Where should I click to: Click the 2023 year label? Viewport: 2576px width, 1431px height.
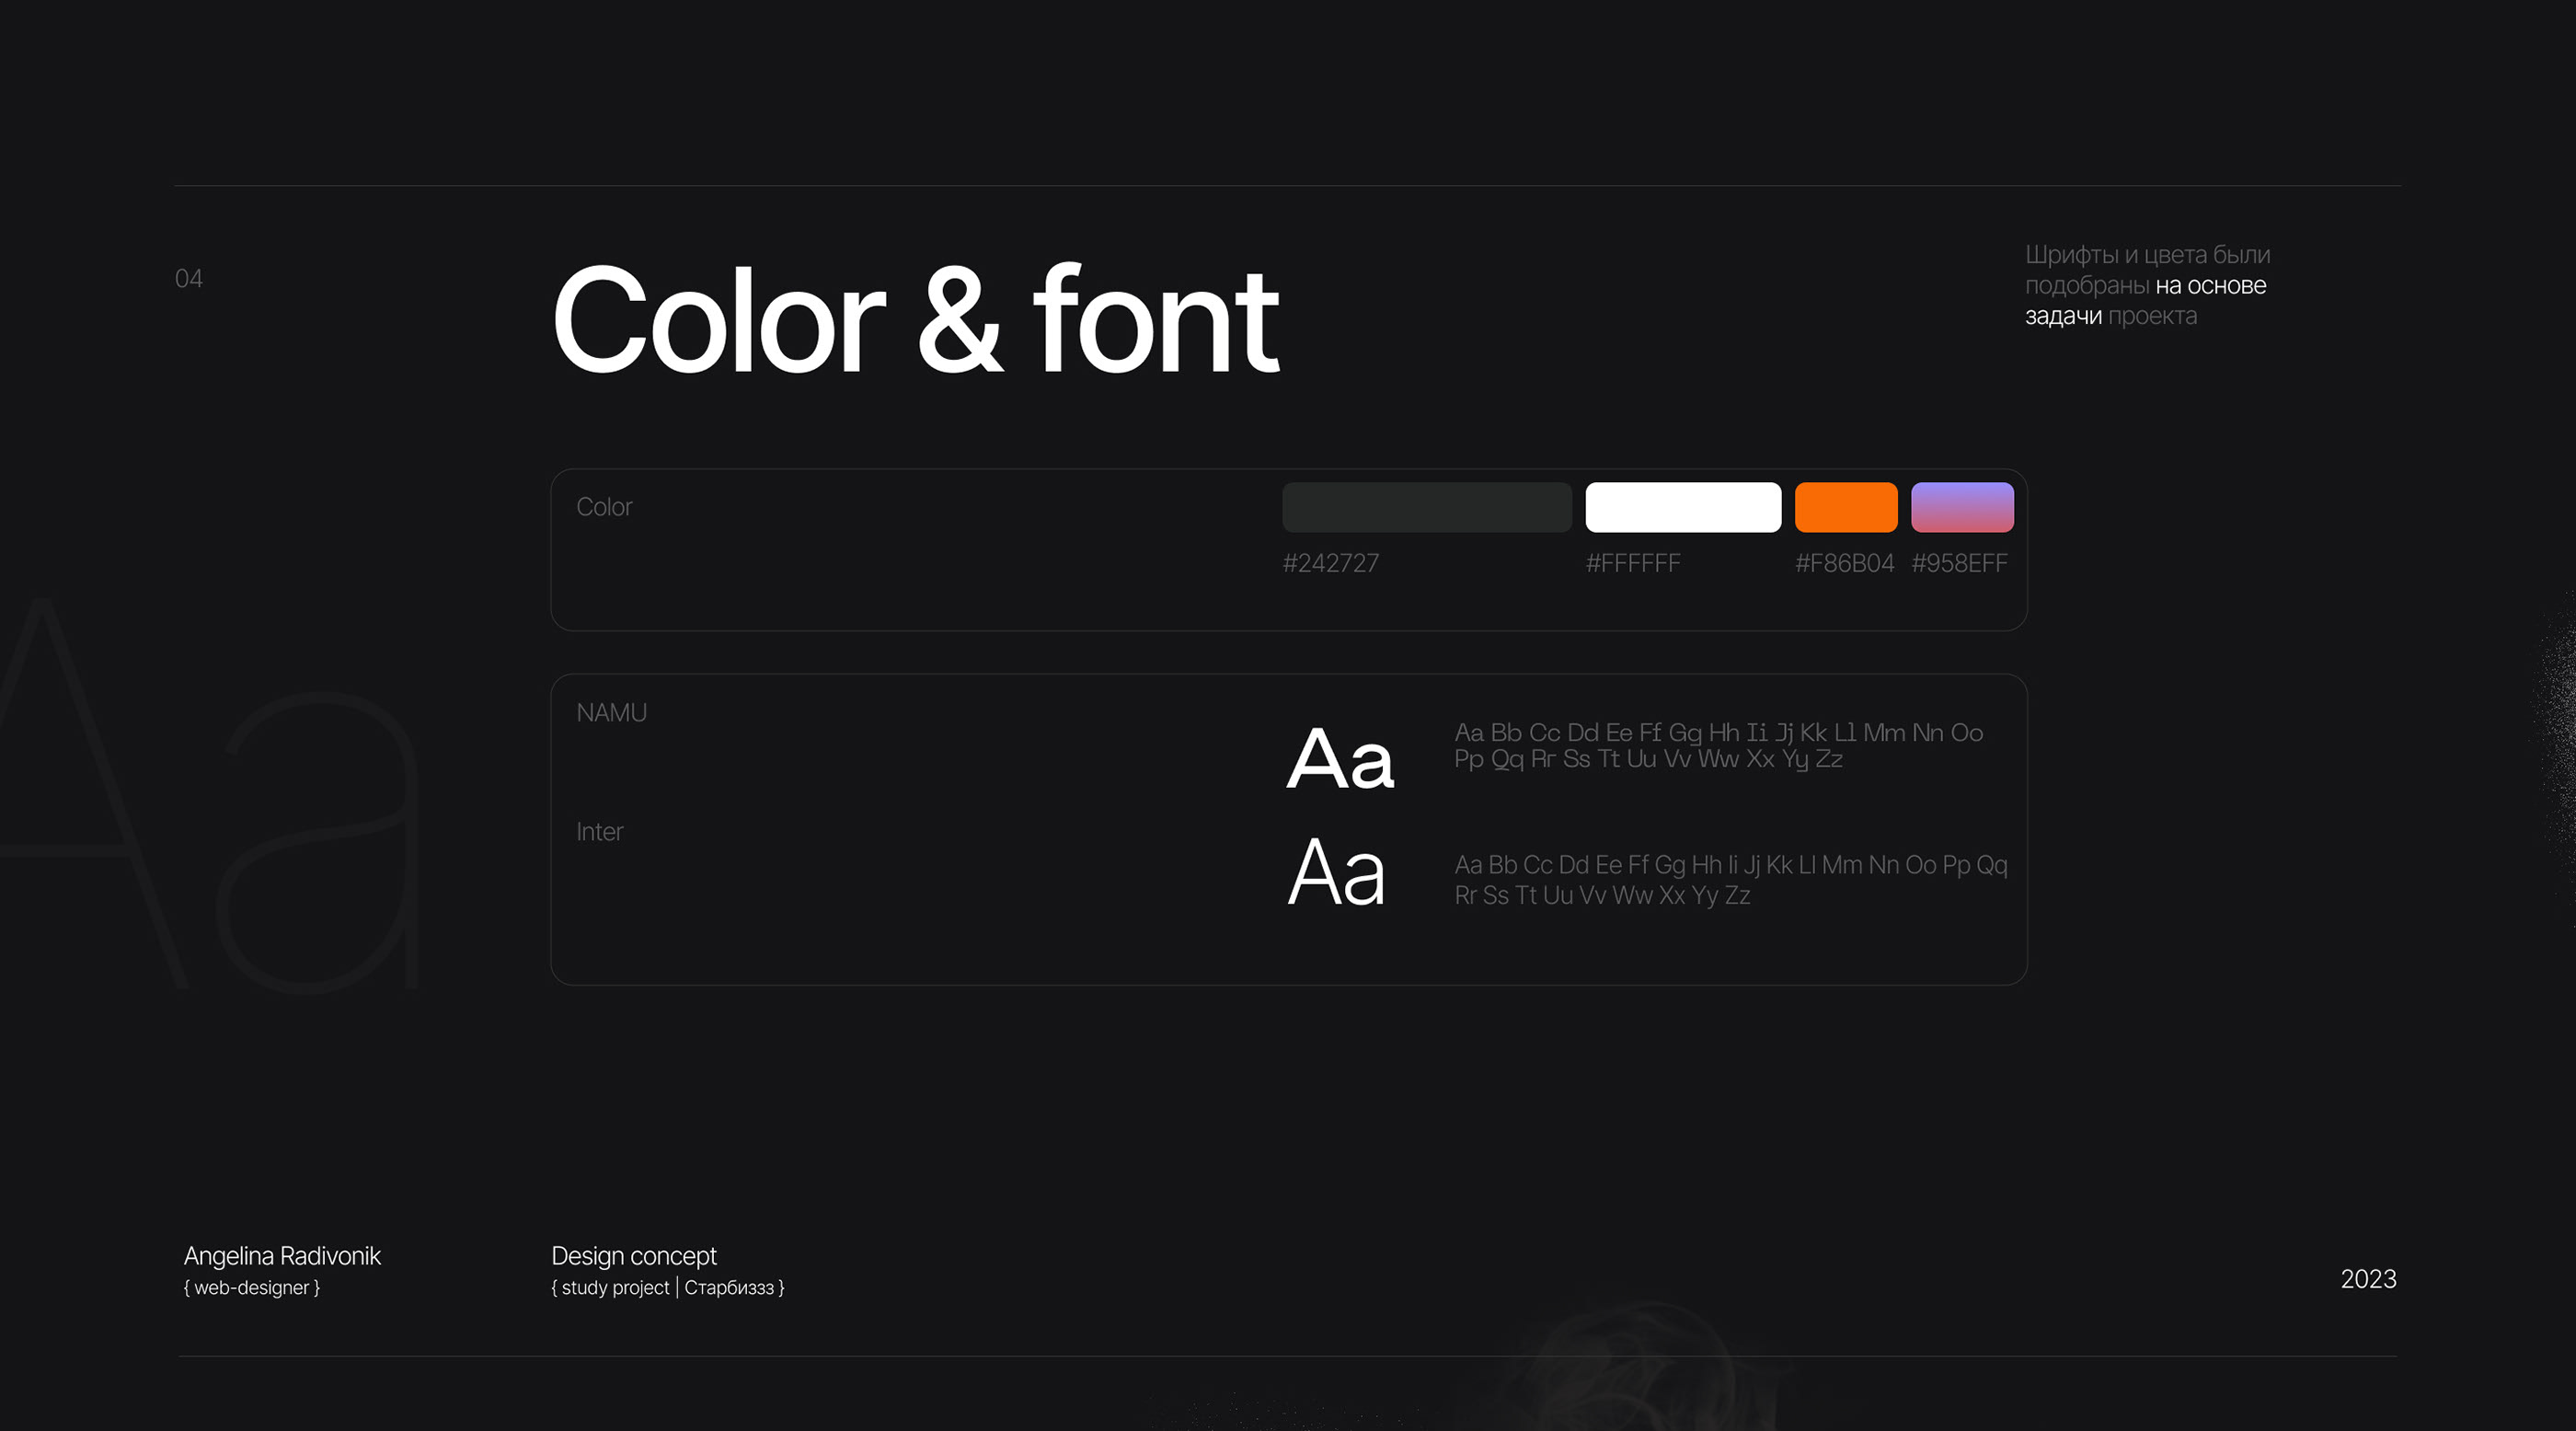point(2367,1279)
